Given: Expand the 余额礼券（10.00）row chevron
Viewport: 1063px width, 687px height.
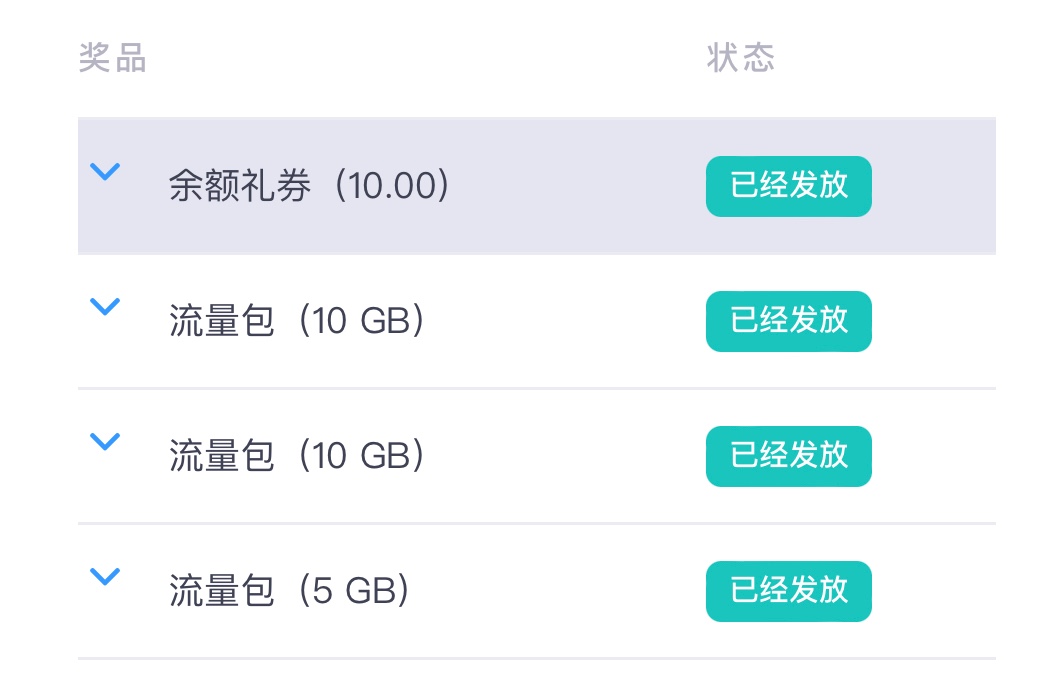Looking at the screenshot, I should click(x=105, y=172).
